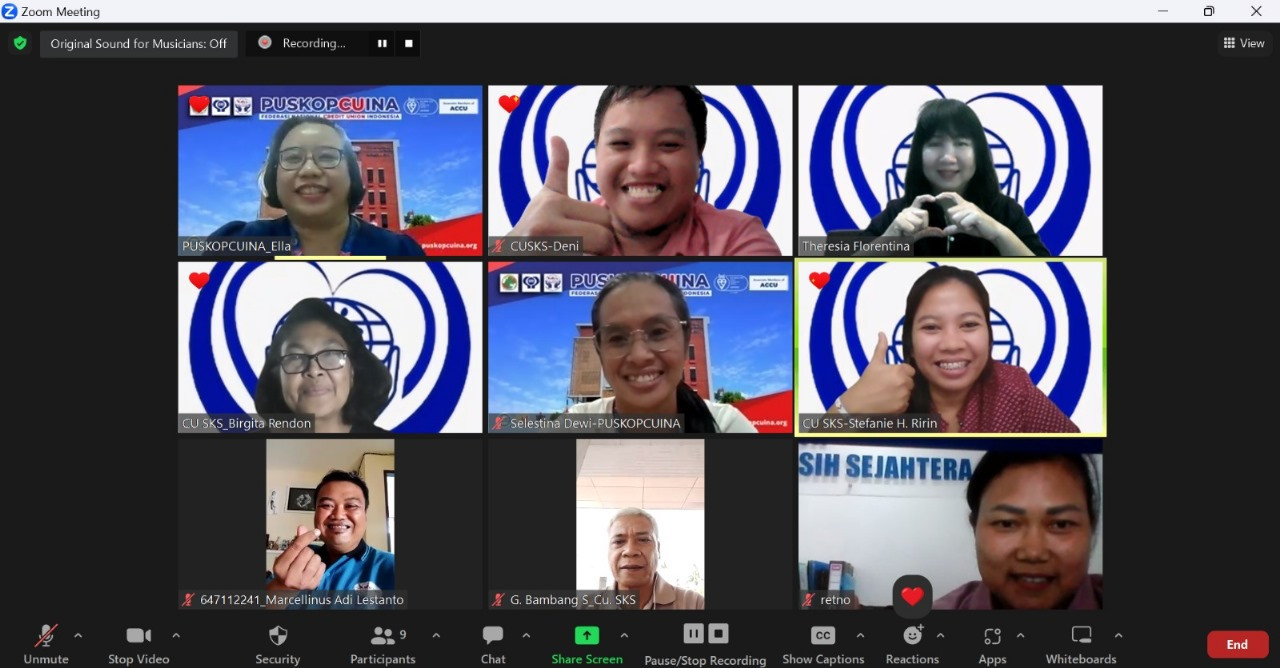Select CU SKS_Birgita Rendon video tile
This screenshot has height=668, width=1280.
(330, 347)
